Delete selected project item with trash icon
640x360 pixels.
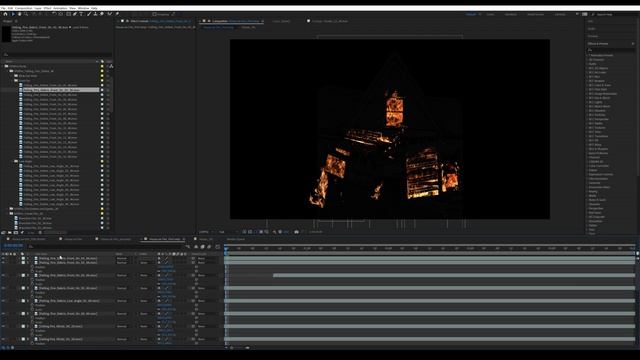click(40, 233)
